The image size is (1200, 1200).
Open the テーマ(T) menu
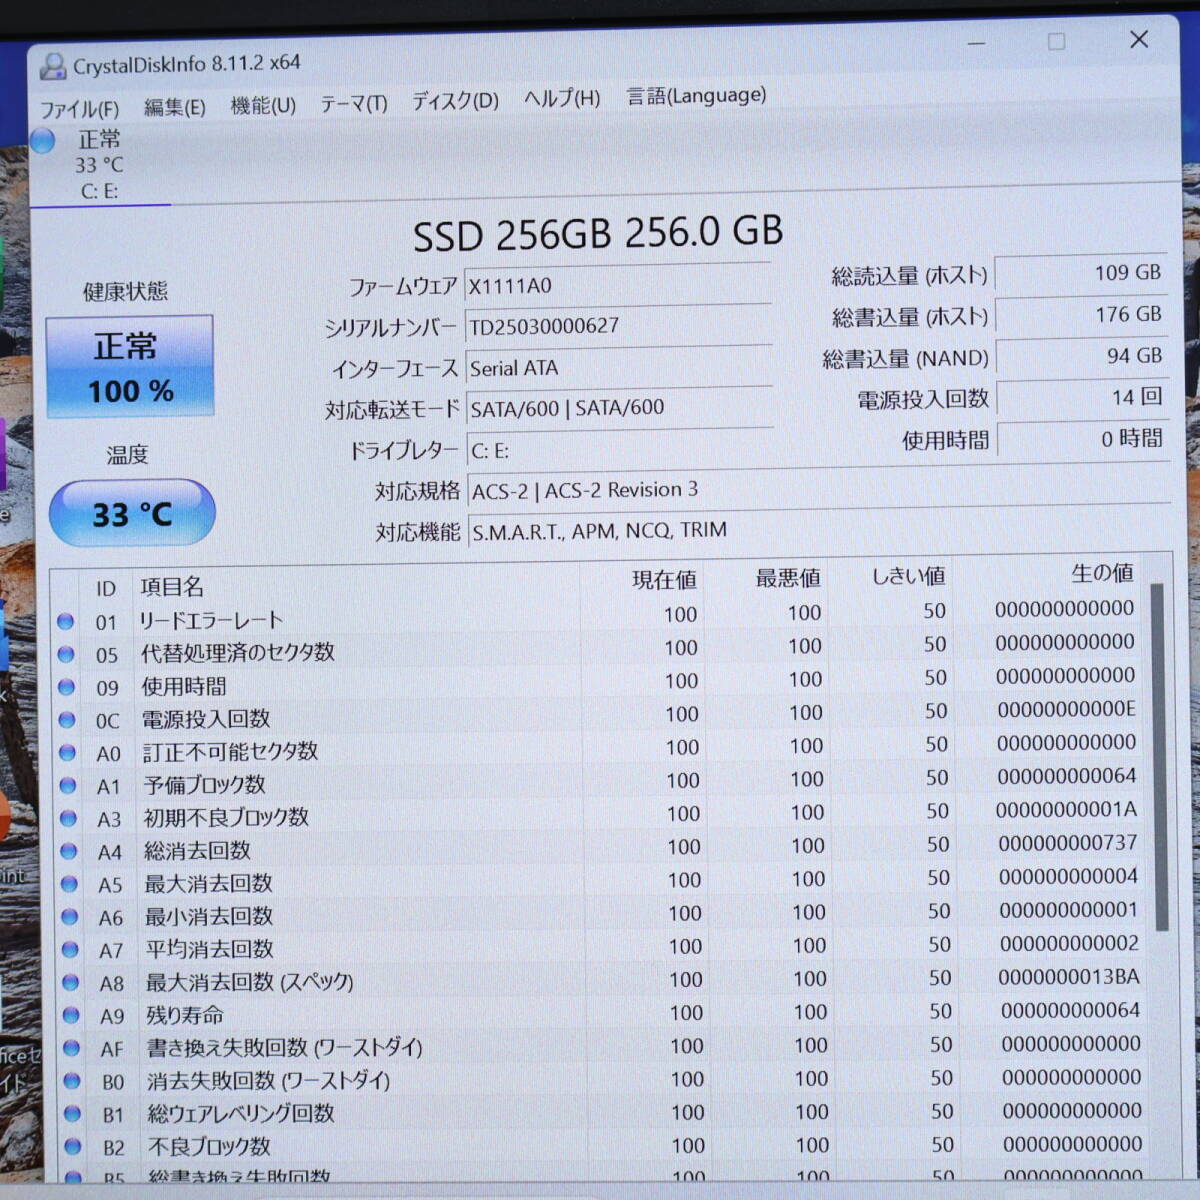353,103
